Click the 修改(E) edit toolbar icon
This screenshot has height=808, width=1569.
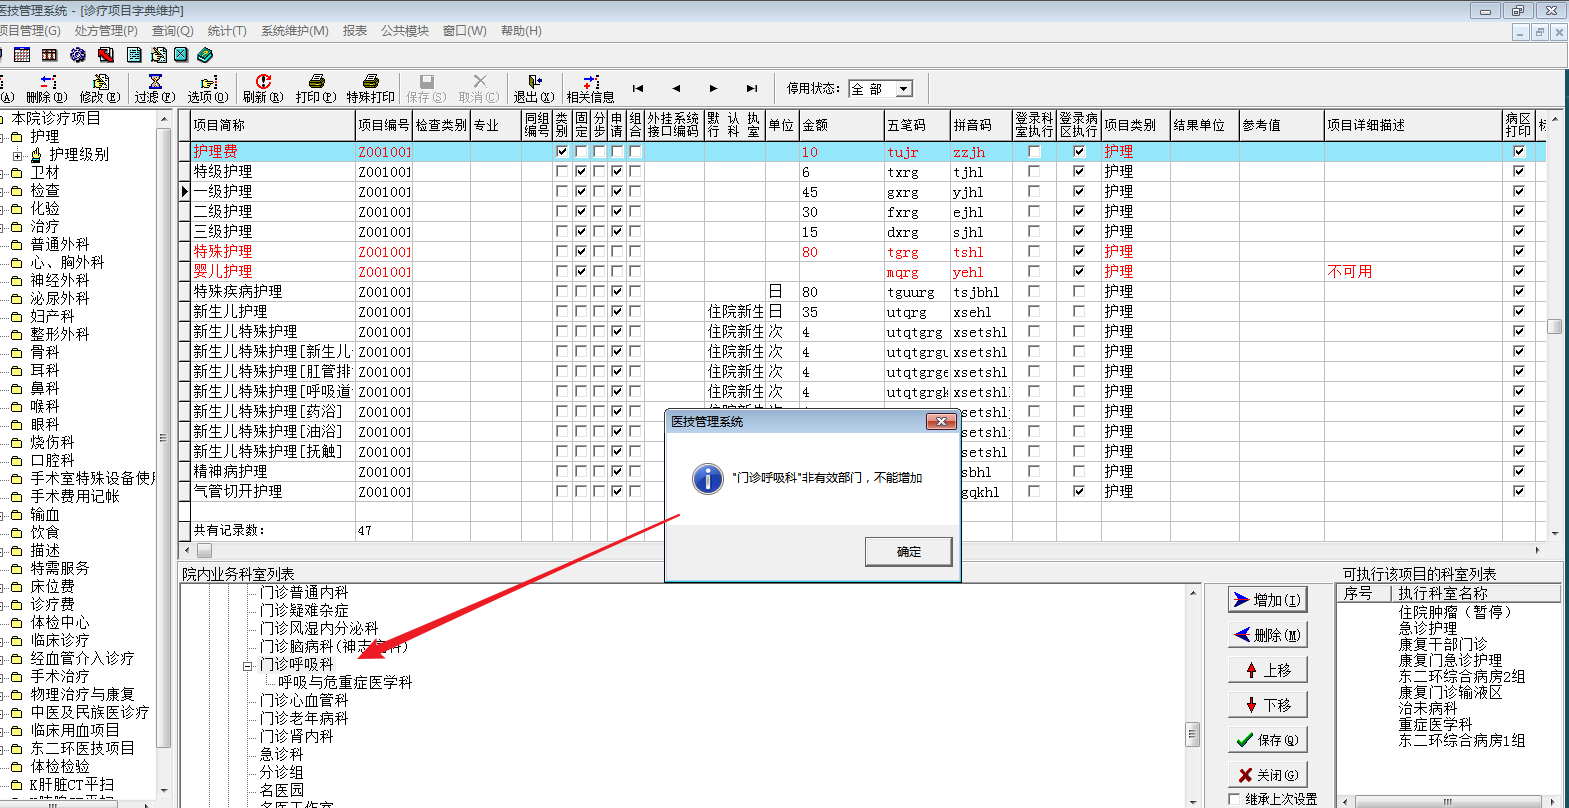coord(101,82)
